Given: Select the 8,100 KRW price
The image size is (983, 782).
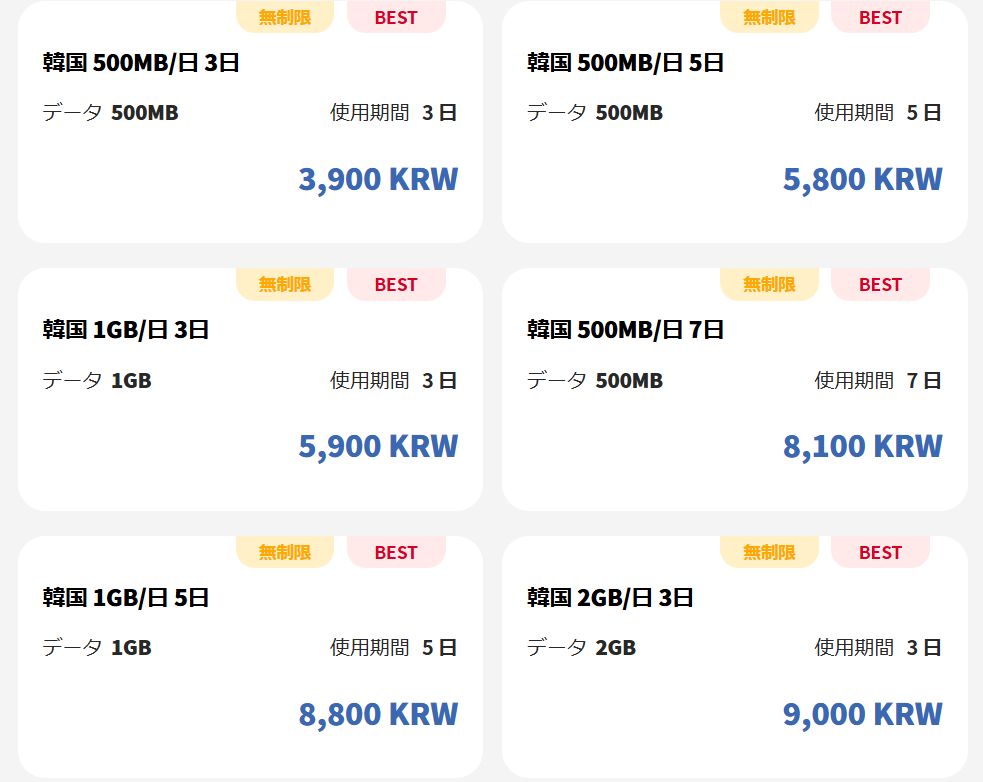Looking at the screenshot, I should point(862,446).
